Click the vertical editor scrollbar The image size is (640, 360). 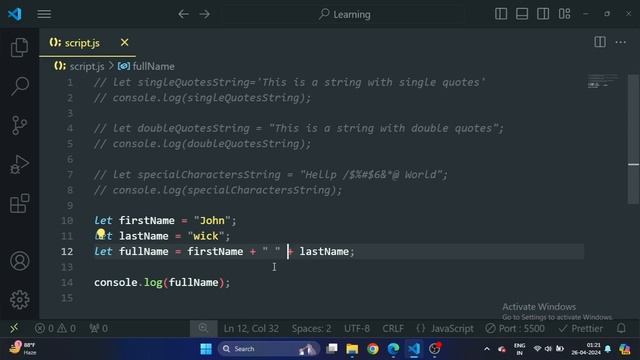pos(633,139)
